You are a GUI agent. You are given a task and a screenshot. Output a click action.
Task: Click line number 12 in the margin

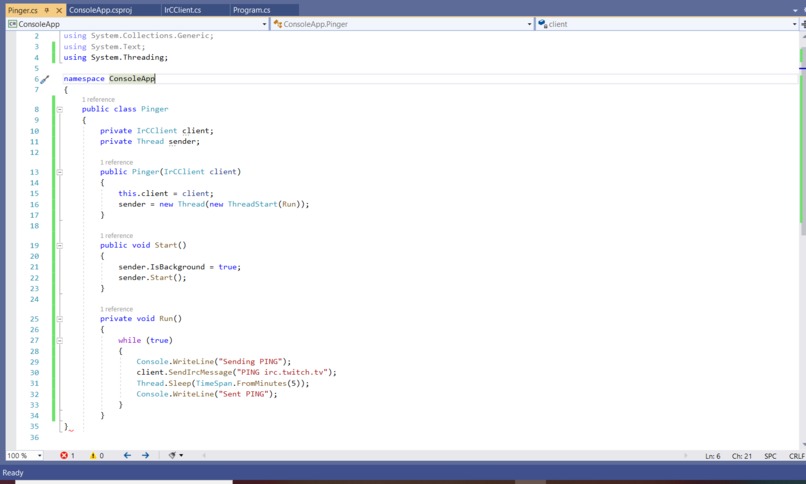coord(34,153)
